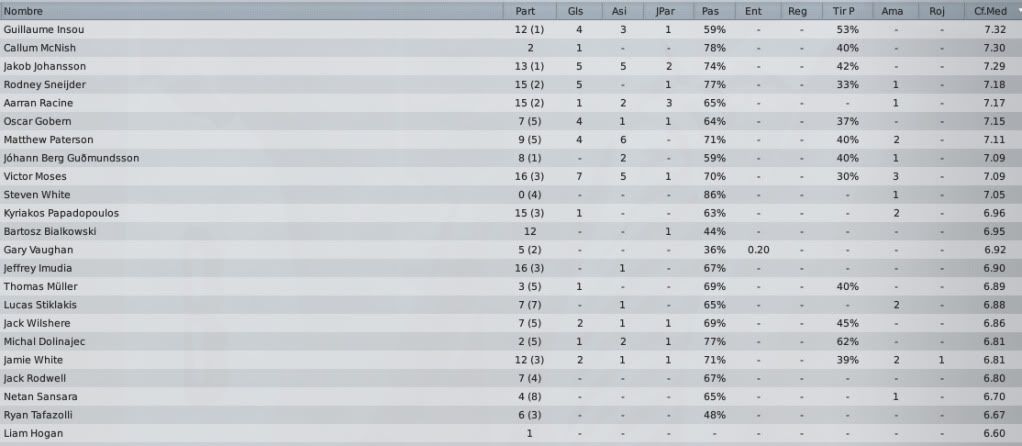
Task: Sort players by Gls column
Action: [x=576, y=11]
